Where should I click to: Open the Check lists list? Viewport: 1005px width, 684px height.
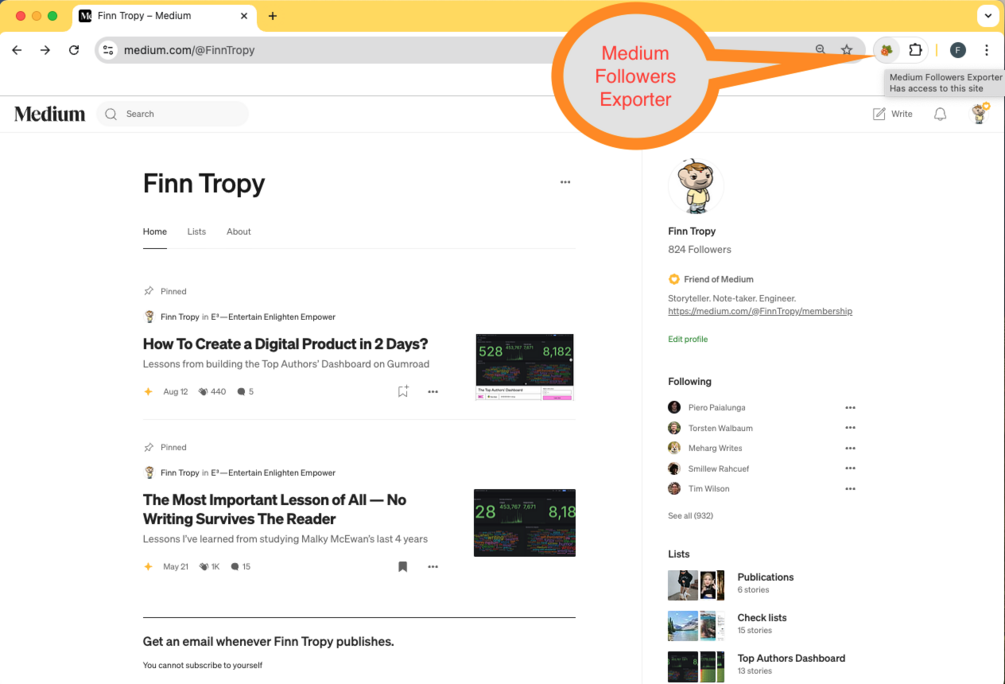pos(761,617)
